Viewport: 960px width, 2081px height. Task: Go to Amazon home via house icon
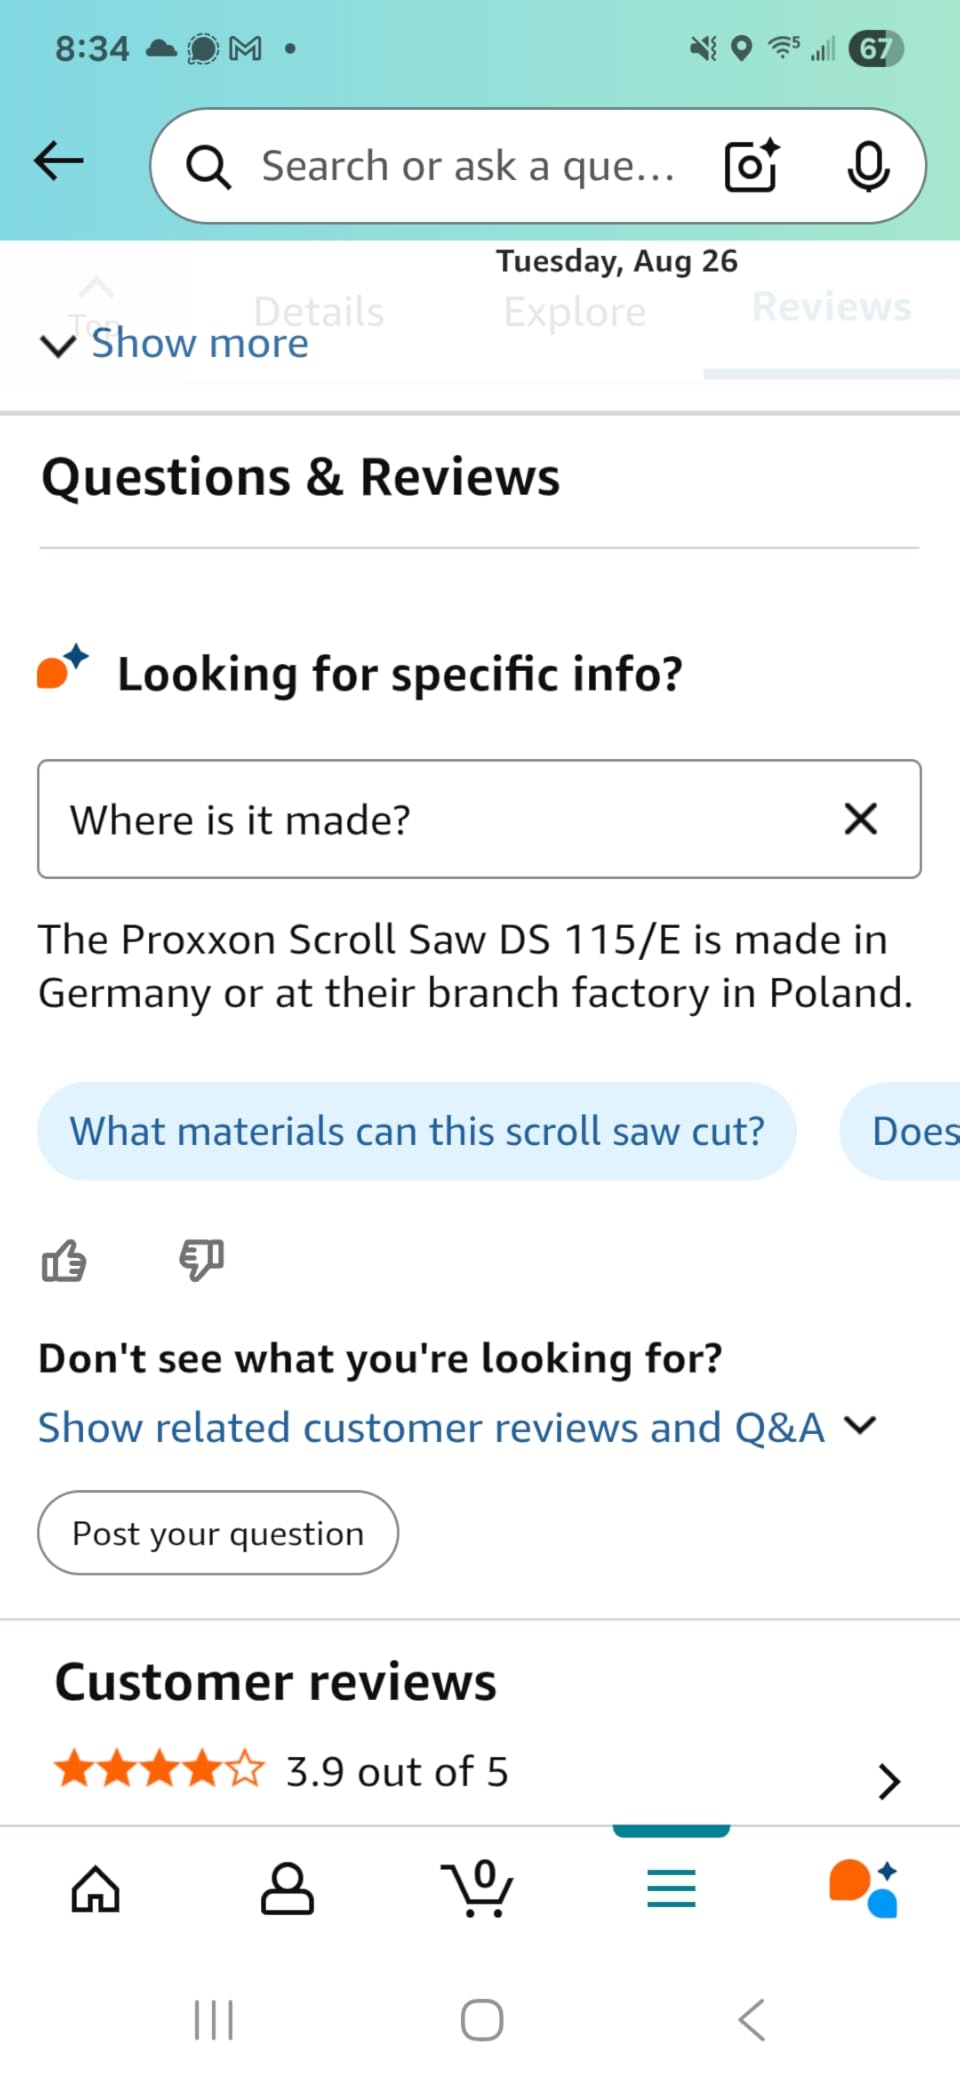(95, 1888)
